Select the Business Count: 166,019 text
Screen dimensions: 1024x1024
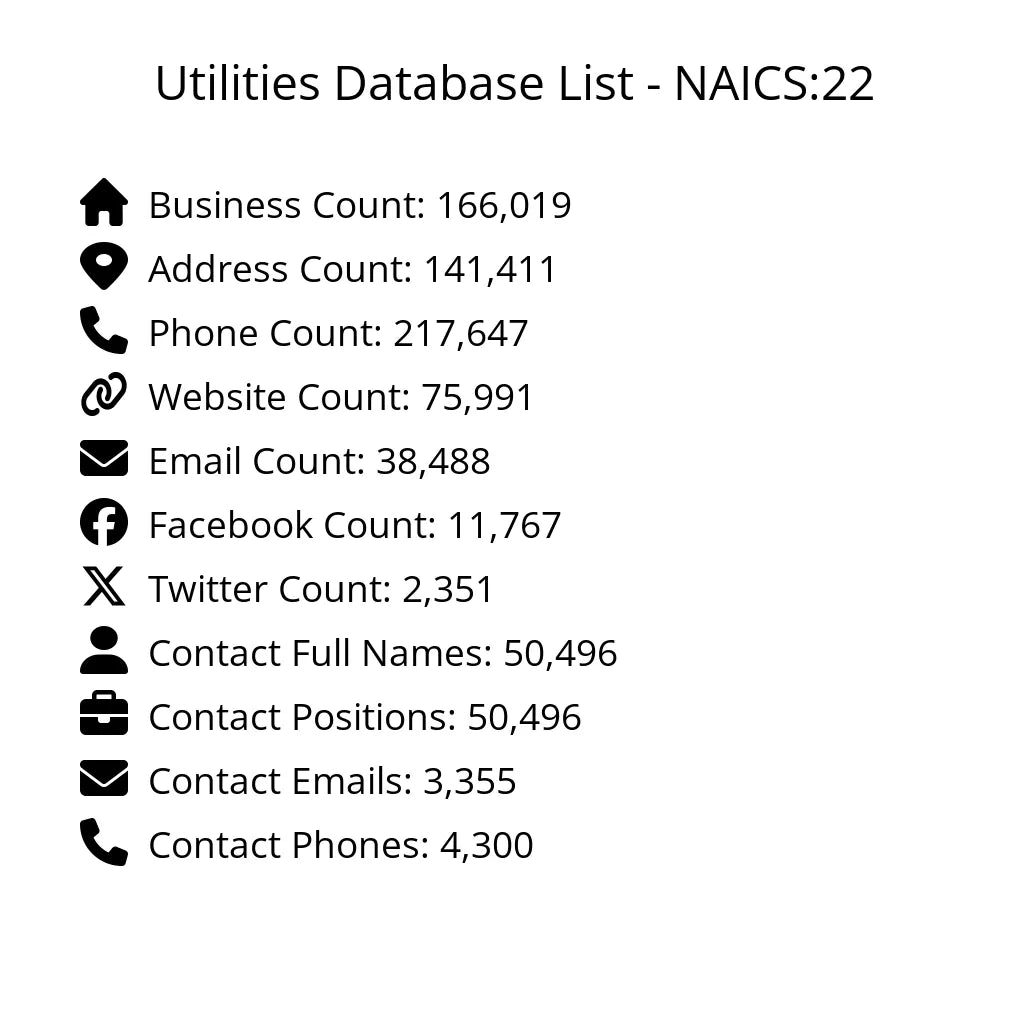point(360,205)
